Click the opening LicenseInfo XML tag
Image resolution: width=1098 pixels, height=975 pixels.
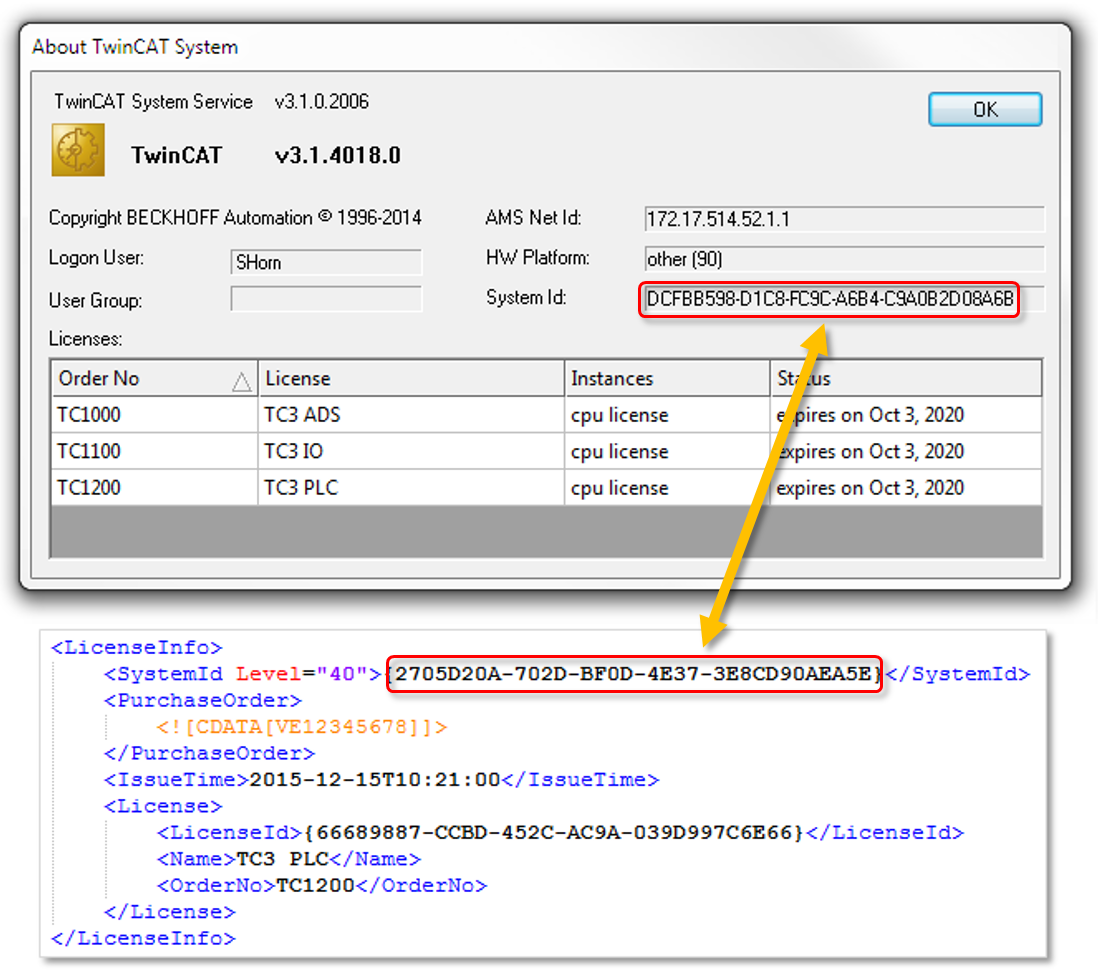coord(137,647)
